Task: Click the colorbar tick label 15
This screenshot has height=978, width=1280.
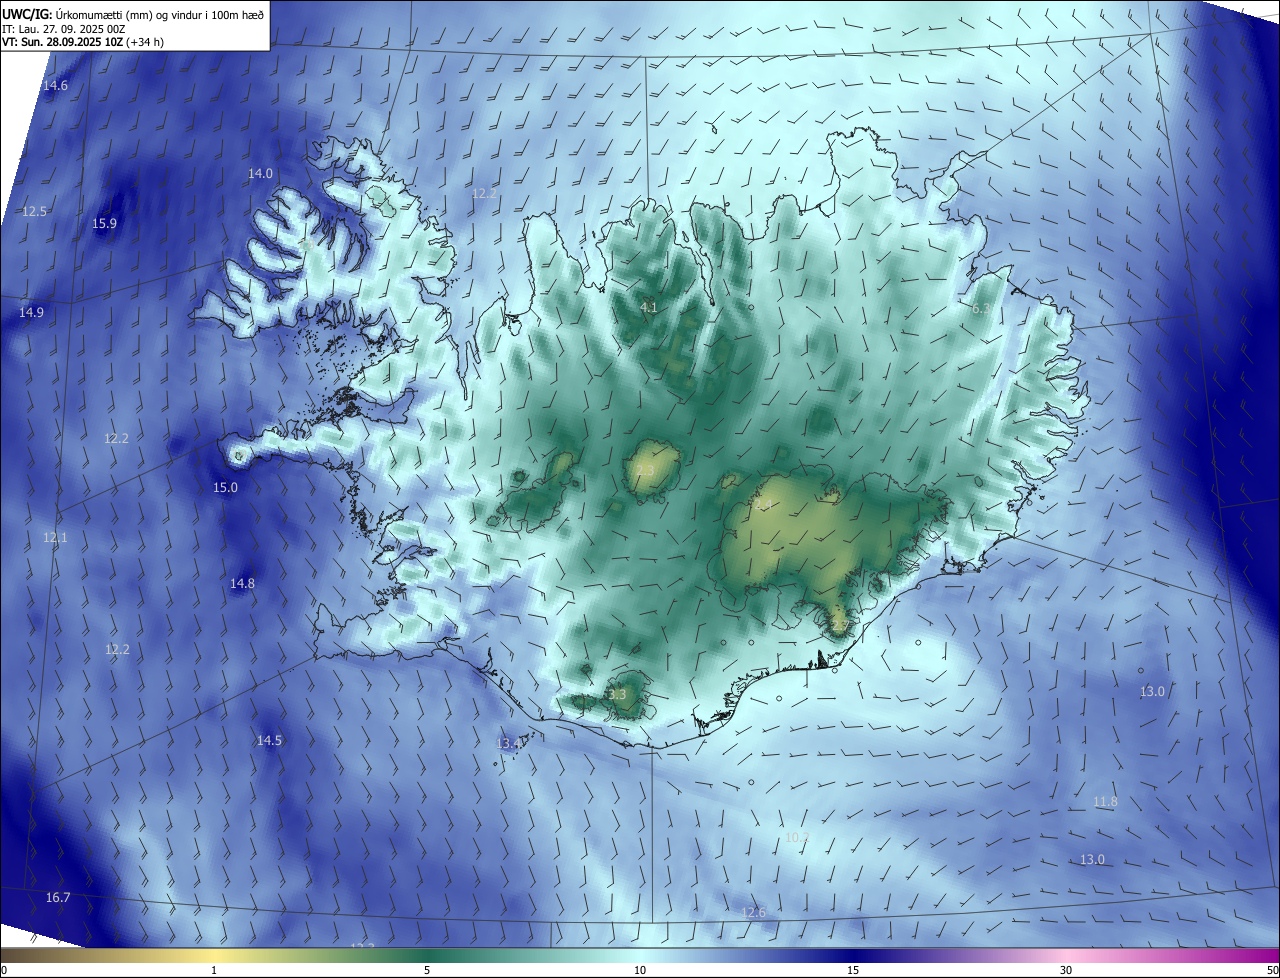Action: 853,970
